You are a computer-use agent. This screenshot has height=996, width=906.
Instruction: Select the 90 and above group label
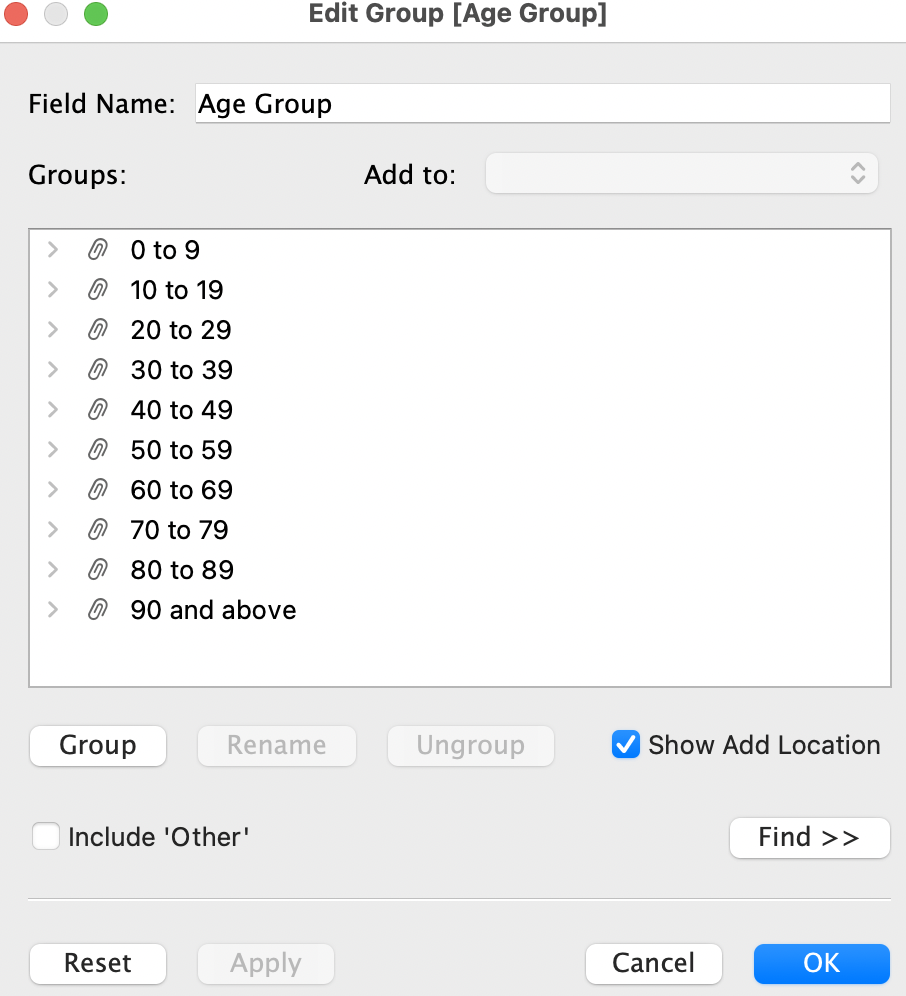[213, 610]
